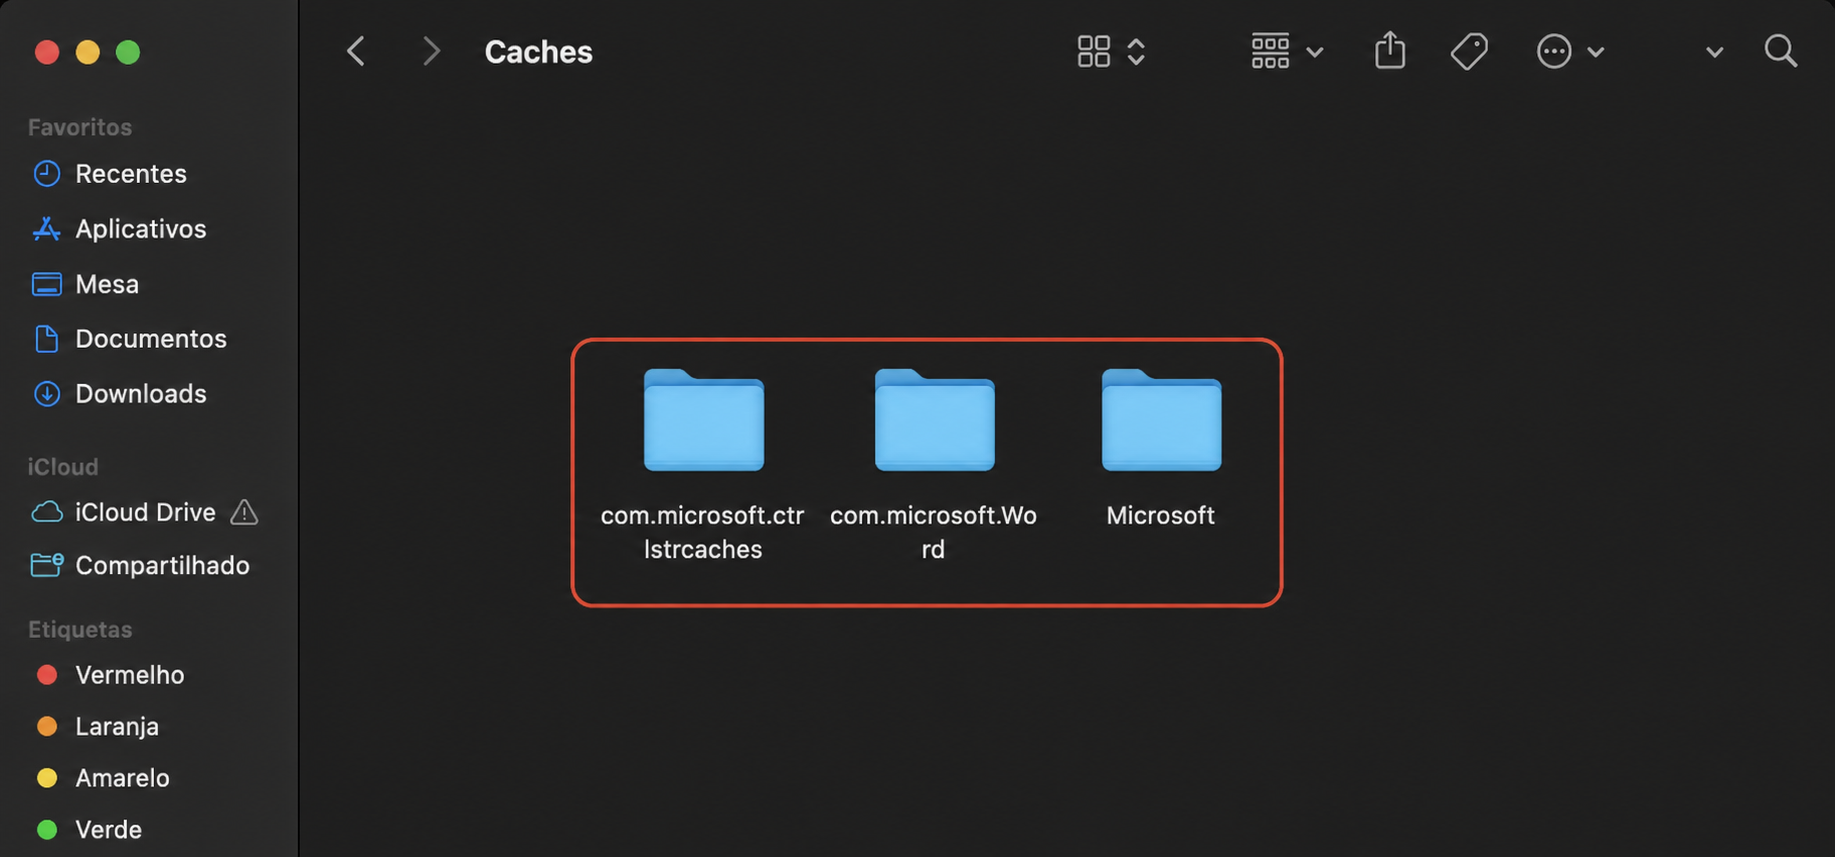Expand the action menu dropdown arrow
The width and height of the screenshot is (1835, 857).
[1596, 52]
